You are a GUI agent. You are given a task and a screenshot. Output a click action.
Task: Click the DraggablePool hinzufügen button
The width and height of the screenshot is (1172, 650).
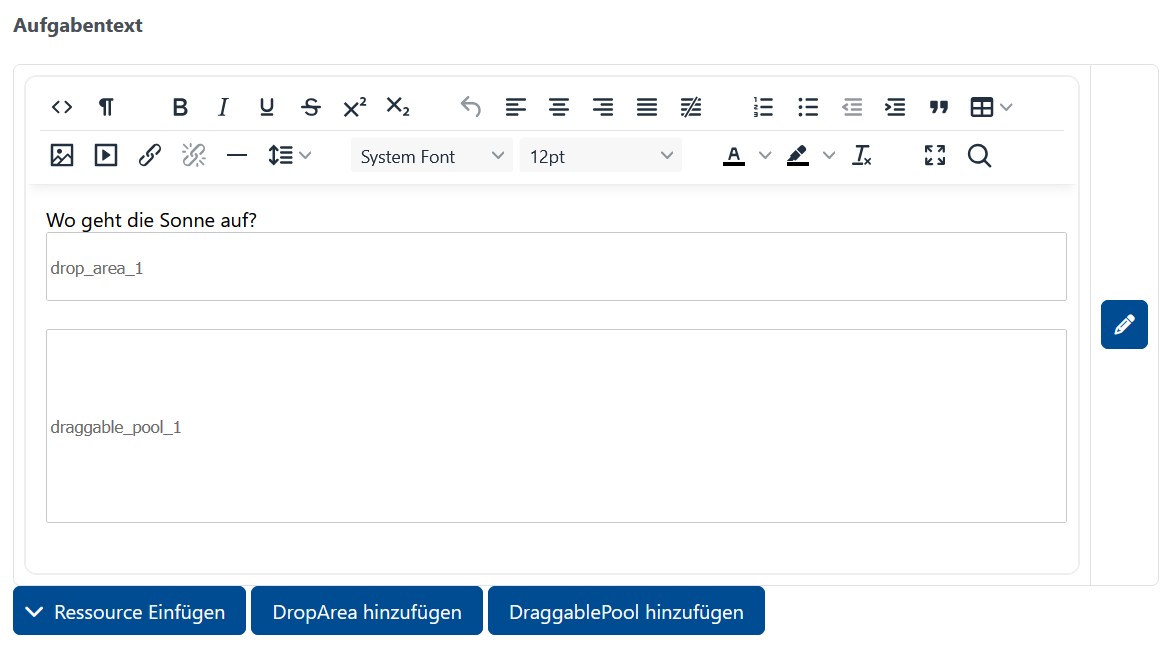(626, 611)
